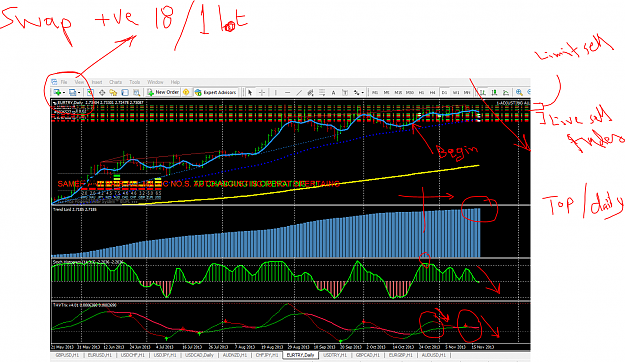Viewport: 625px width, 362px height.
Task: Open the GBPCAD,H1 chart tab
Action: point(368,355)
